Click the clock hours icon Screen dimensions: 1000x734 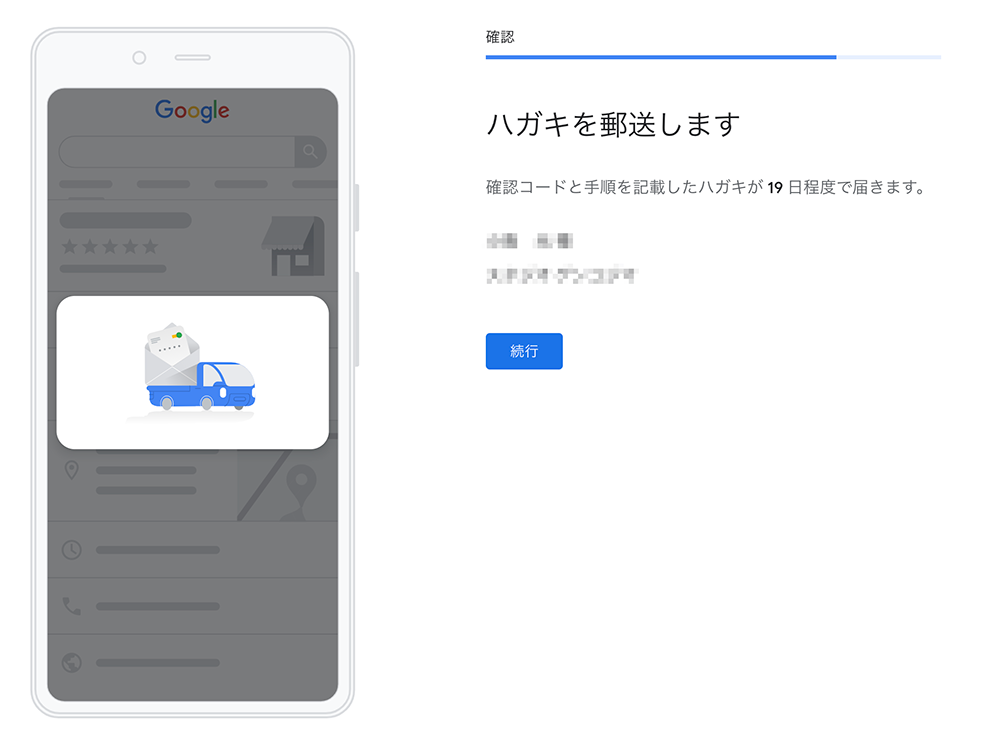click(x=71, y=550)
